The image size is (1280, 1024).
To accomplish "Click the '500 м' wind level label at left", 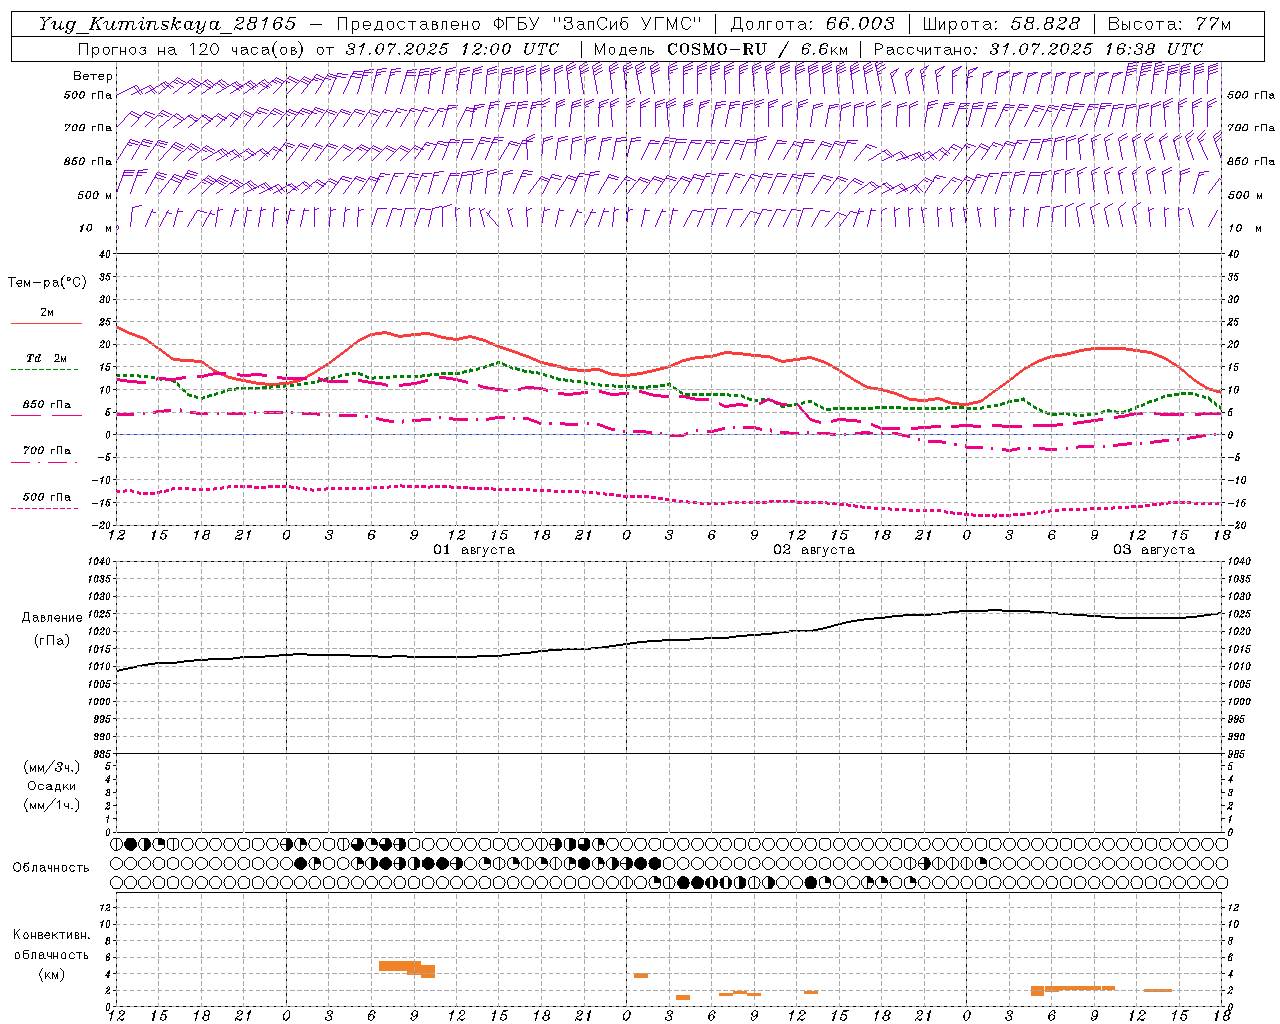I will (x=95, y=195).
